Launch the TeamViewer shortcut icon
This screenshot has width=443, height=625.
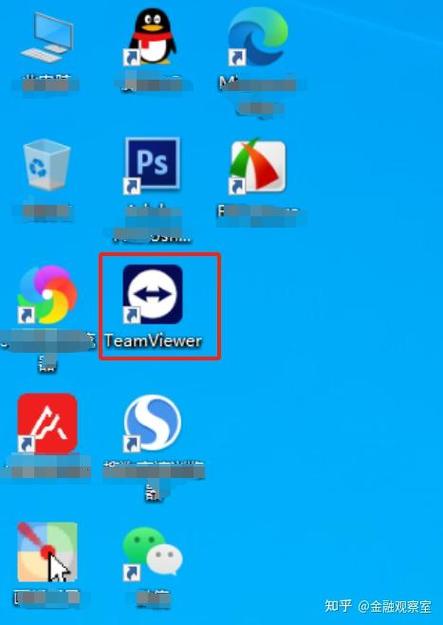153,294
